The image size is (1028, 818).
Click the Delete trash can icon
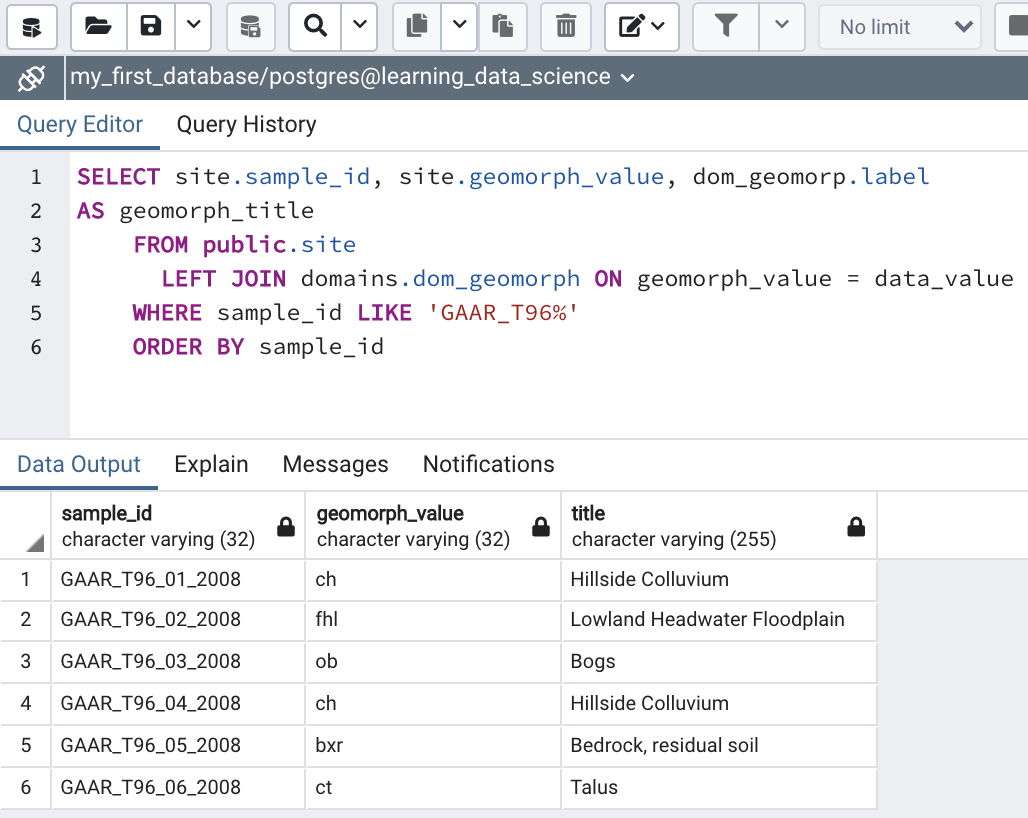(x=566, y=27)
